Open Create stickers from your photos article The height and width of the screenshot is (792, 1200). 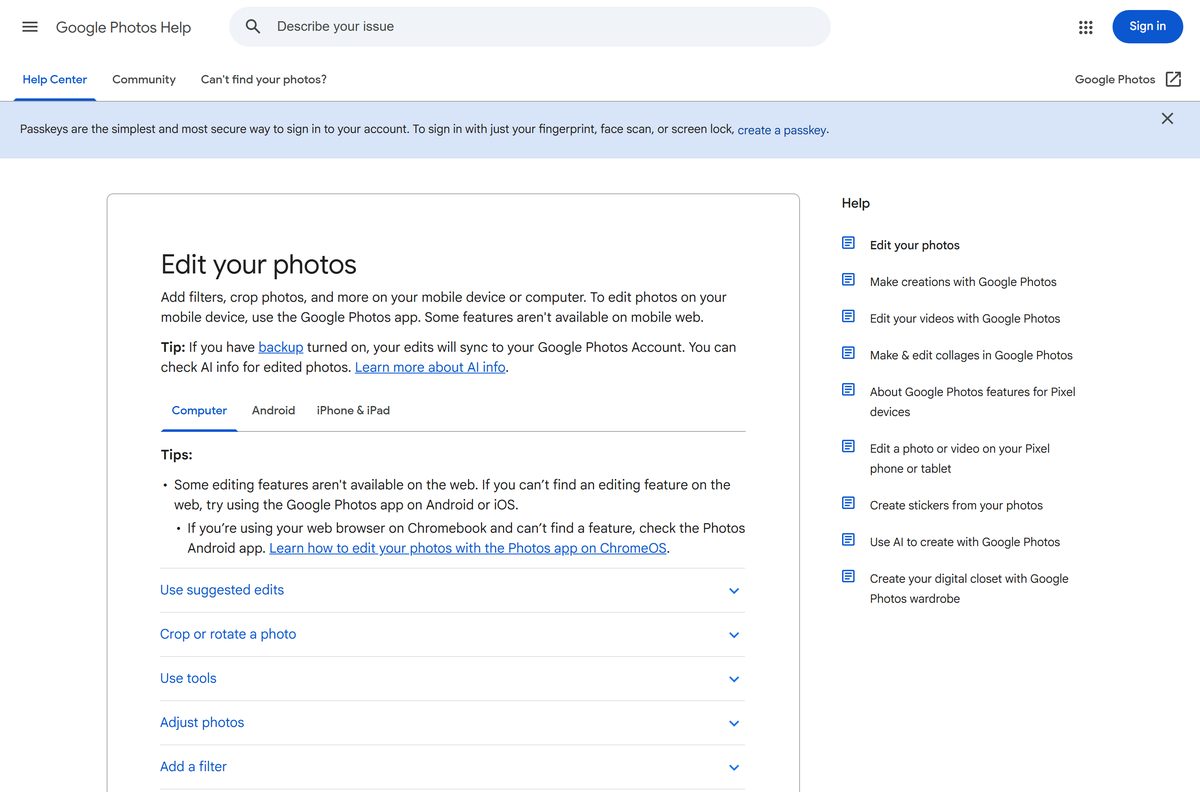coord(956,505)
